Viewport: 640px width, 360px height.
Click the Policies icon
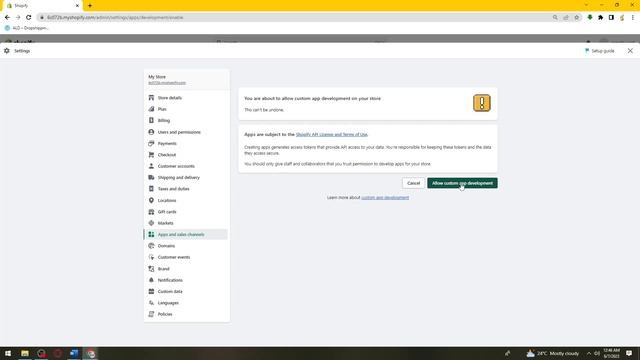point(151,314)
